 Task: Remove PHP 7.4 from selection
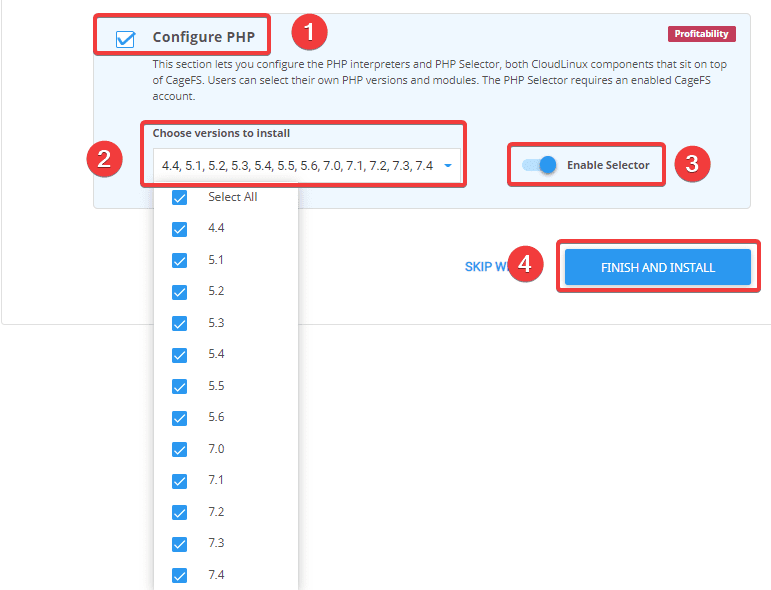tap(180, 576)
